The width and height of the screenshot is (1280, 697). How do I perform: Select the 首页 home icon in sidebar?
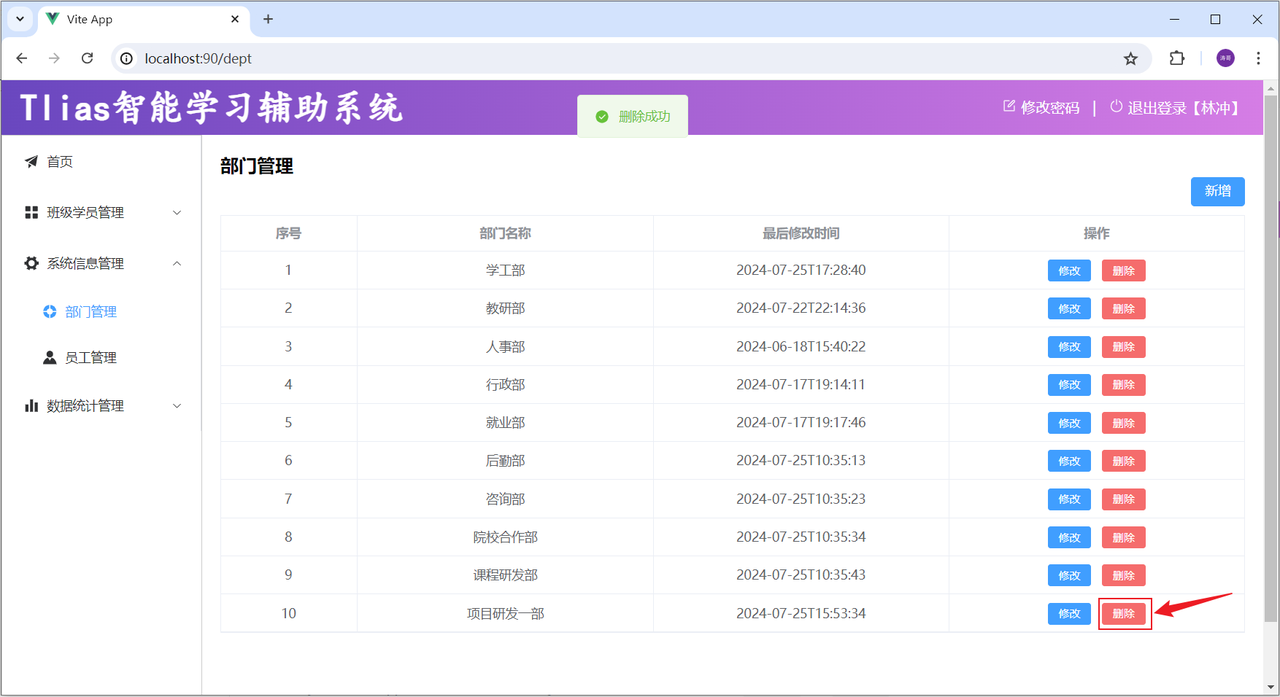pos(31,161)
